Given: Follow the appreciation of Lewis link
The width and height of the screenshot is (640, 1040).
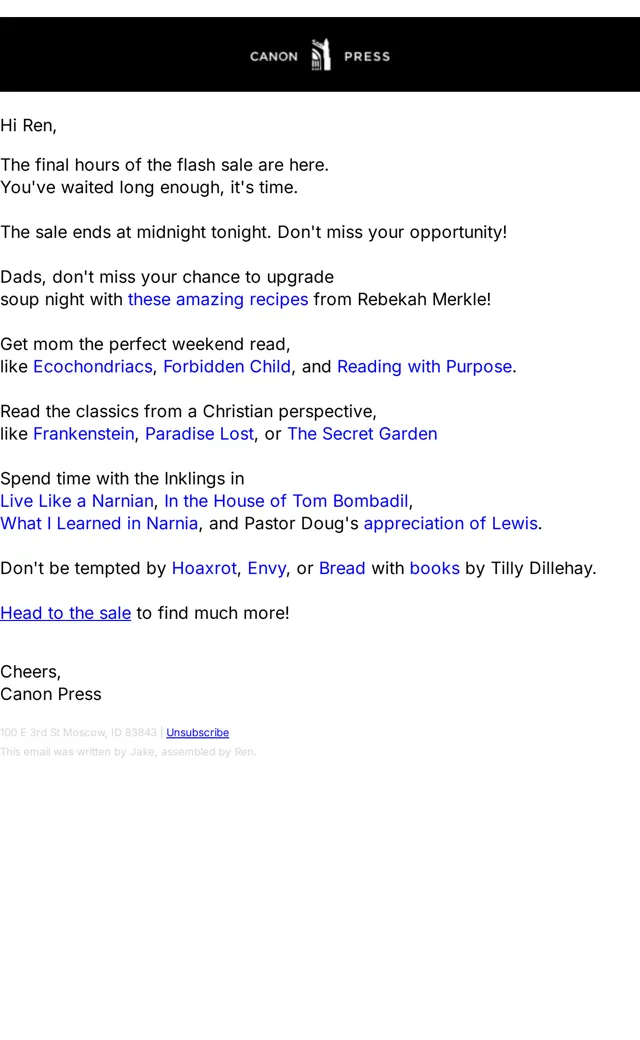Looking at the screenshot, I should tap(450, 523).
